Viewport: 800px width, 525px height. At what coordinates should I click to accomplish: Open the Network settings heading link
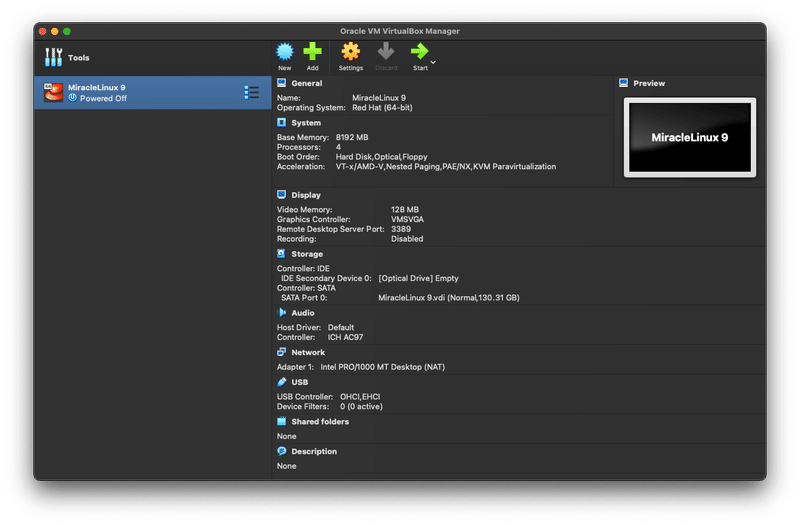(x=308, y=353)
